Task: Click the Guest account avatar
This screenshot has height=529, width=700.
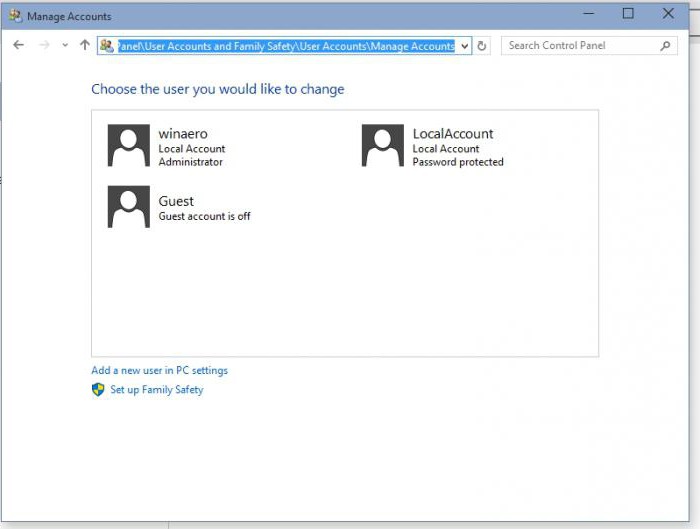Action: click(x=128, y=207)
